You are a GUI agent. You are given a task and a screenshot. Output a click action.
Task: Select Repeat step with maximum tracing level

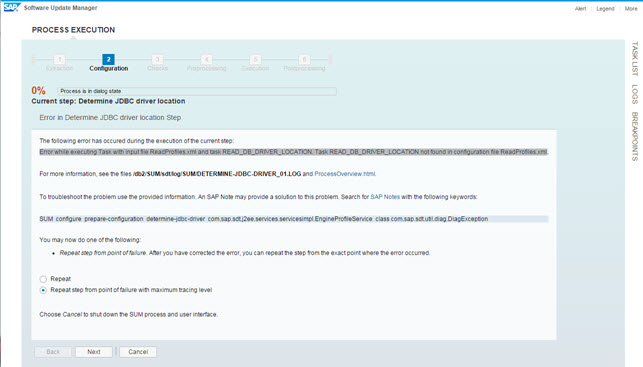[43, 290]
